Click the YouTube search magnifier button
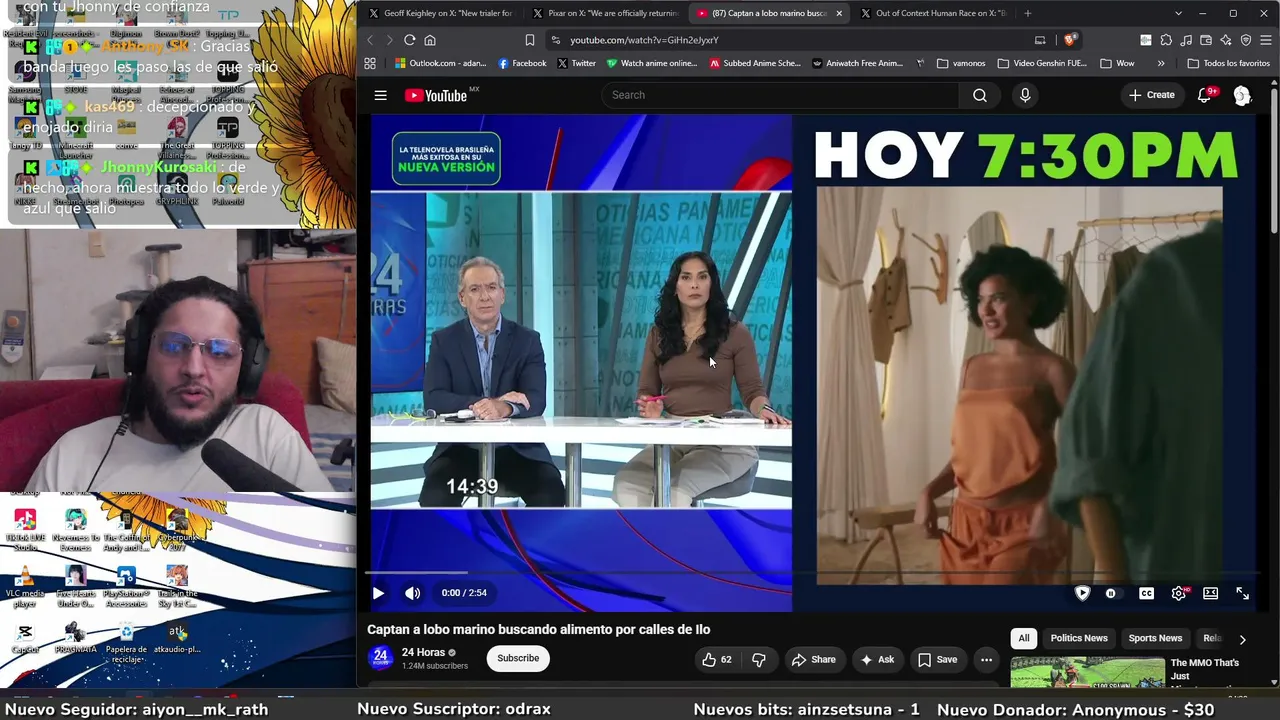 (x=980, y=95)
